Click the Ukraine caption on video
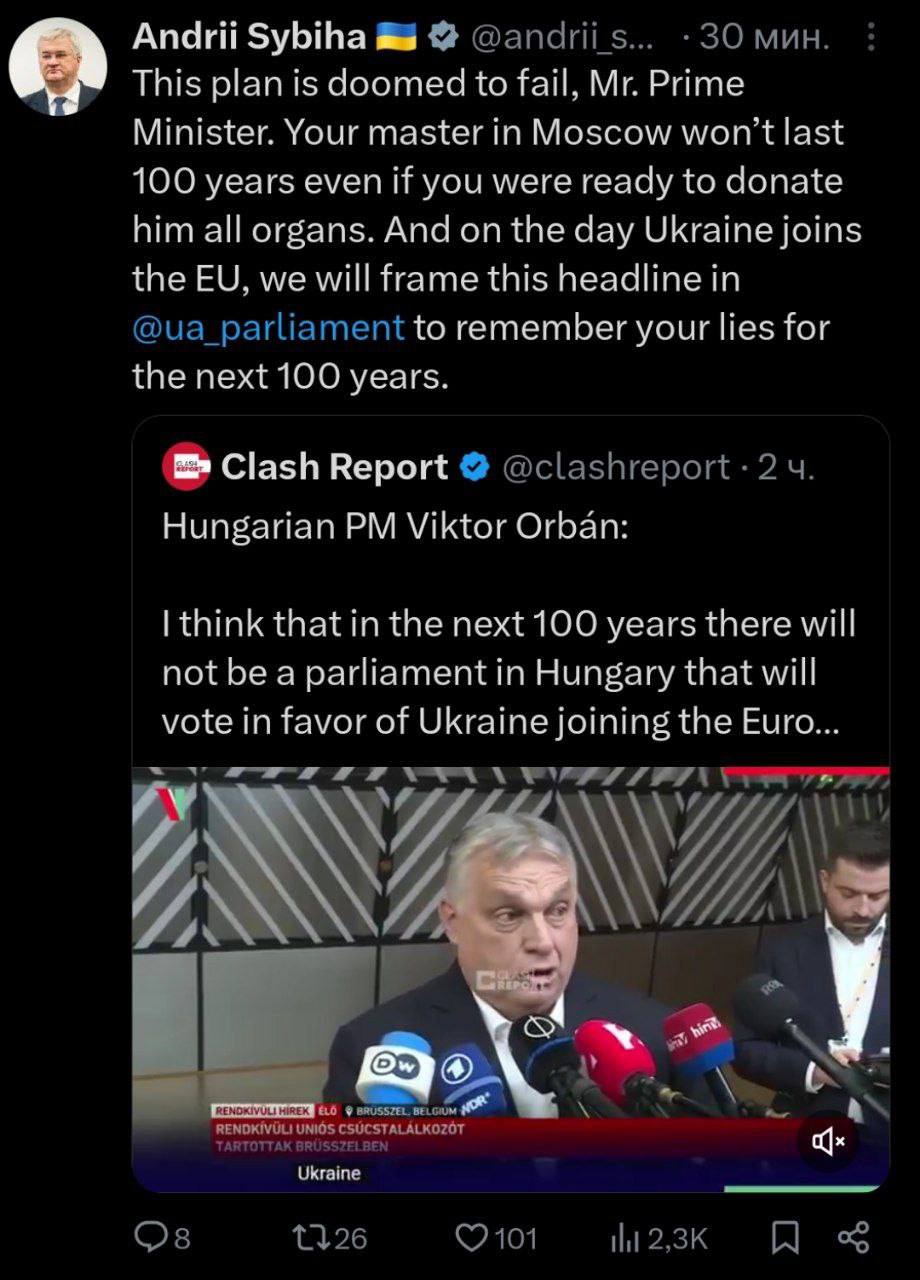 [x=328, y=1173]
